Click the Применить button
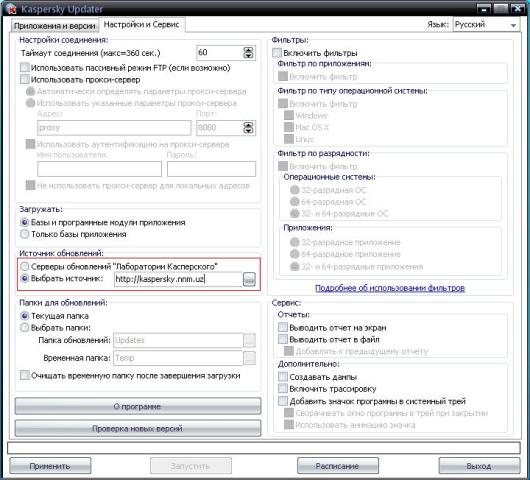530x480 pixels. (x=50, y=466)
